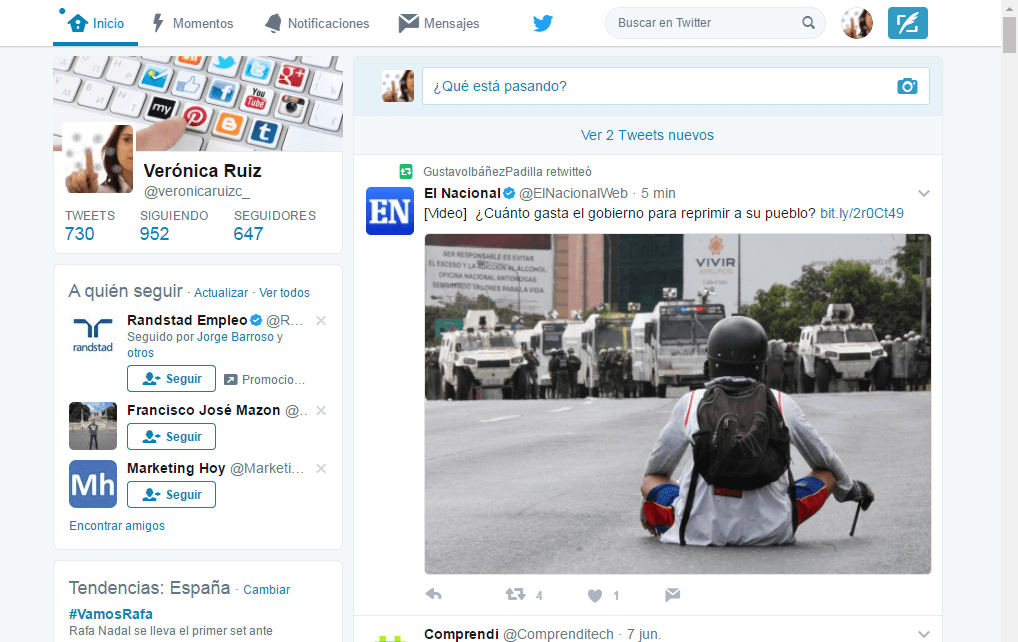Open the protest photo in the tweet
This screenshot has height=642, width=1018.
click(677, 404)
